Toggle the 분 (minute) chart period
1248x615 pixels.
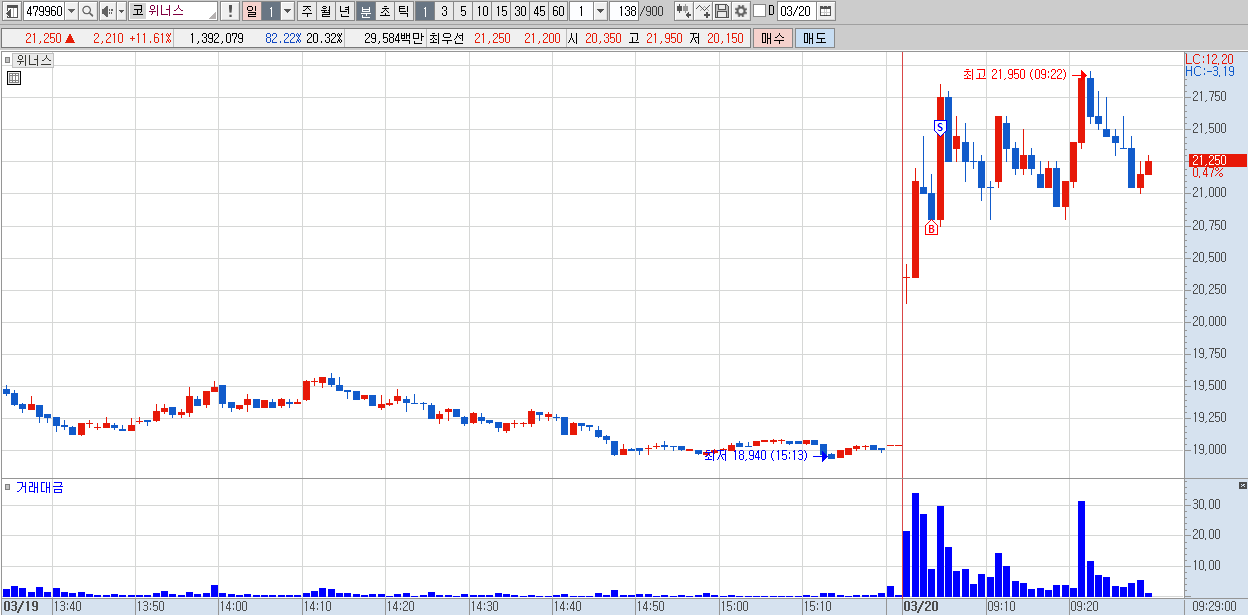tap(366, 12)
